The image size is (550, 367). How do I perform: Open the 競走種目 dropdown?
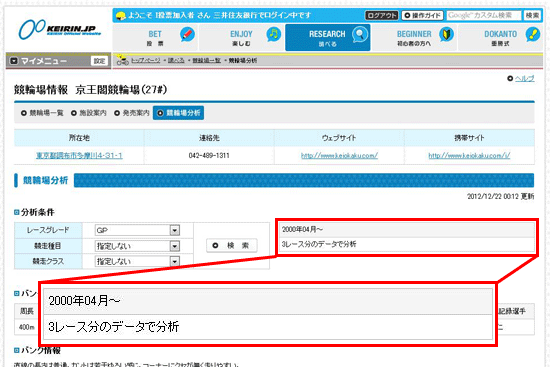point(137,246)
